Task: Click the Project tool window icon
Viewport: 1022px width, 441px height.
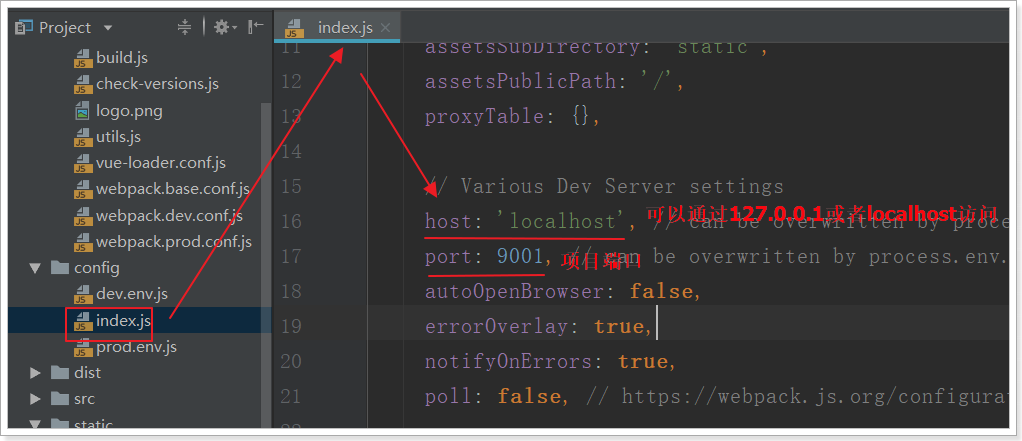Action: click(x=24, y=27)
